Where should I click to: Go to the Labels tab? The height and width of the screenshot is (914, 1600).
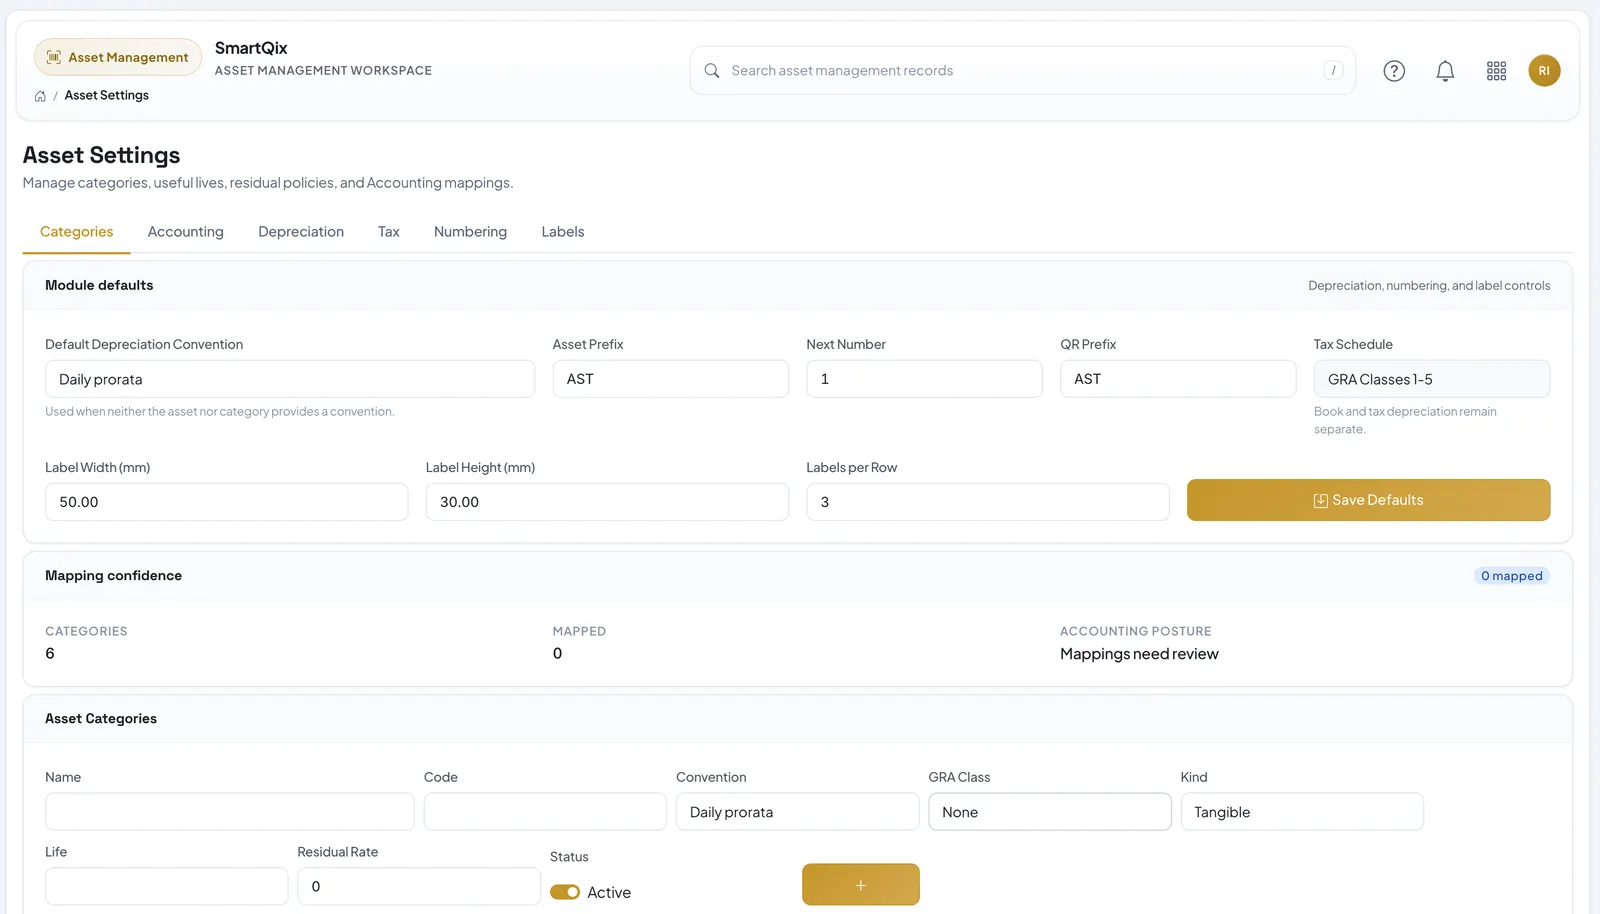563,232
